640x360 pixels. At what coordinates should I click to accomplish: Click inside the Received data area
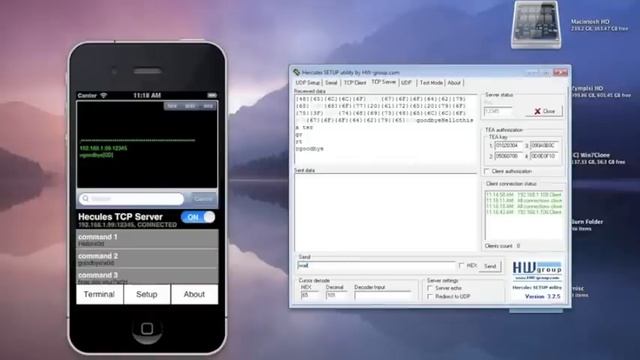[386, 129]
